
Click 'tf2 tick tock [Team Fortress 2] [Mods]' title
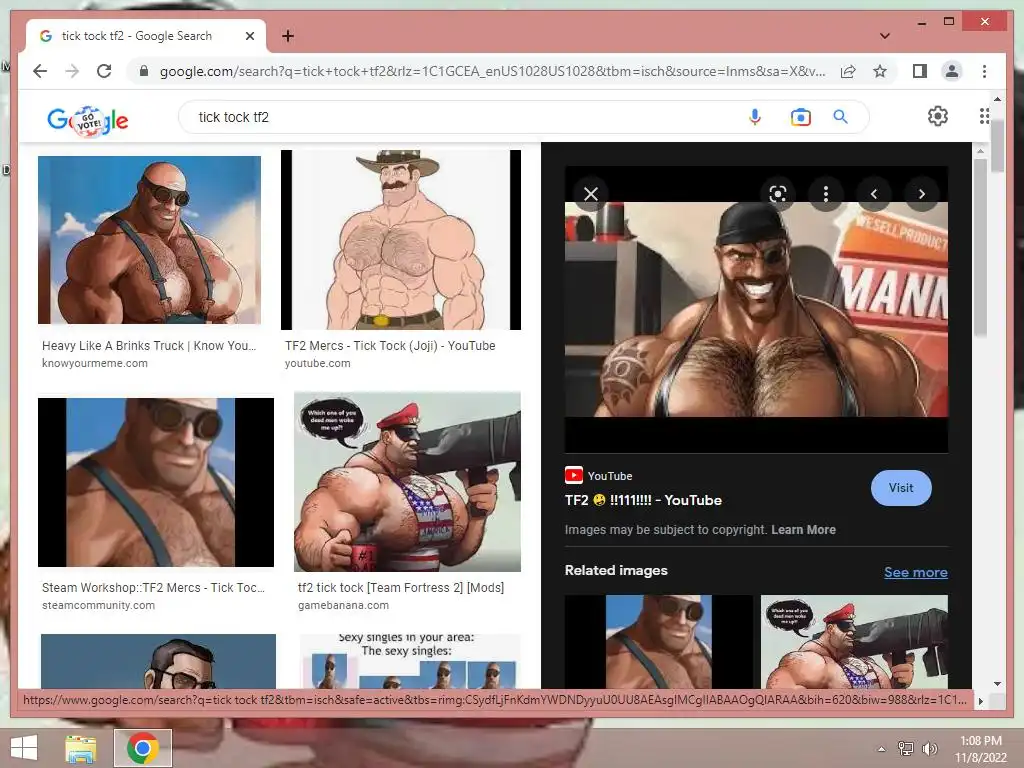(x=401, y=588)
